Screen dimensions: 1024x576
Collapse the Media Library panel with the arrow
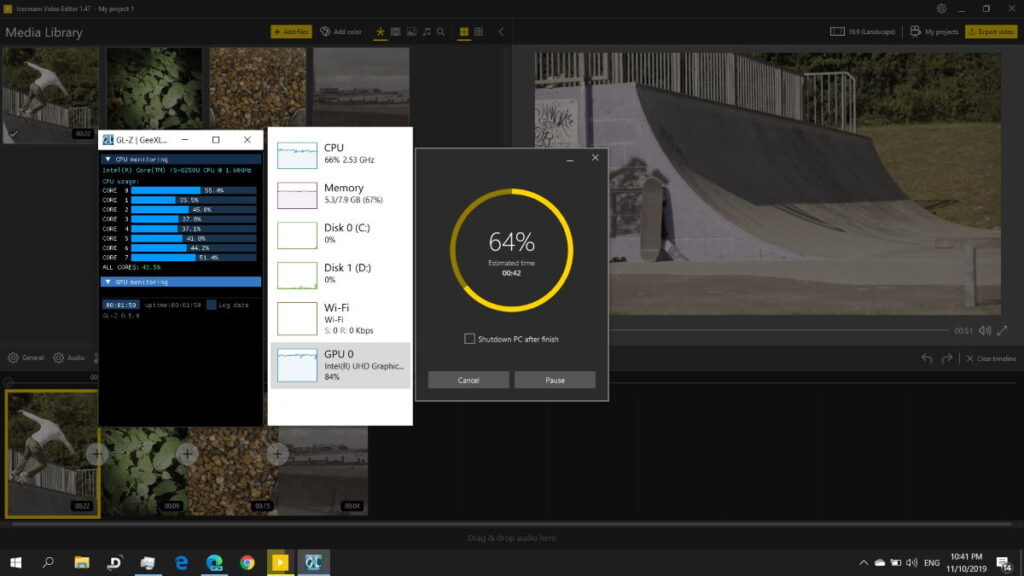pyautogui.click(x=501, y=32)
